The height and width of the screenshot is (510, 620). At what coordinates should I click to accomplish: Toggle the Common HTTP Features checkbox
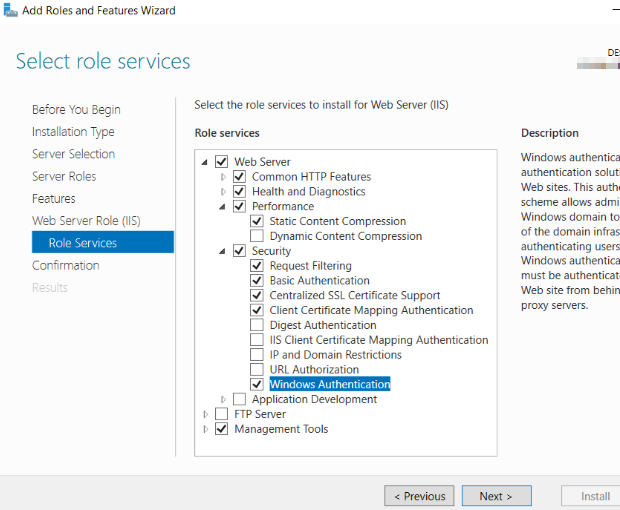239,177
